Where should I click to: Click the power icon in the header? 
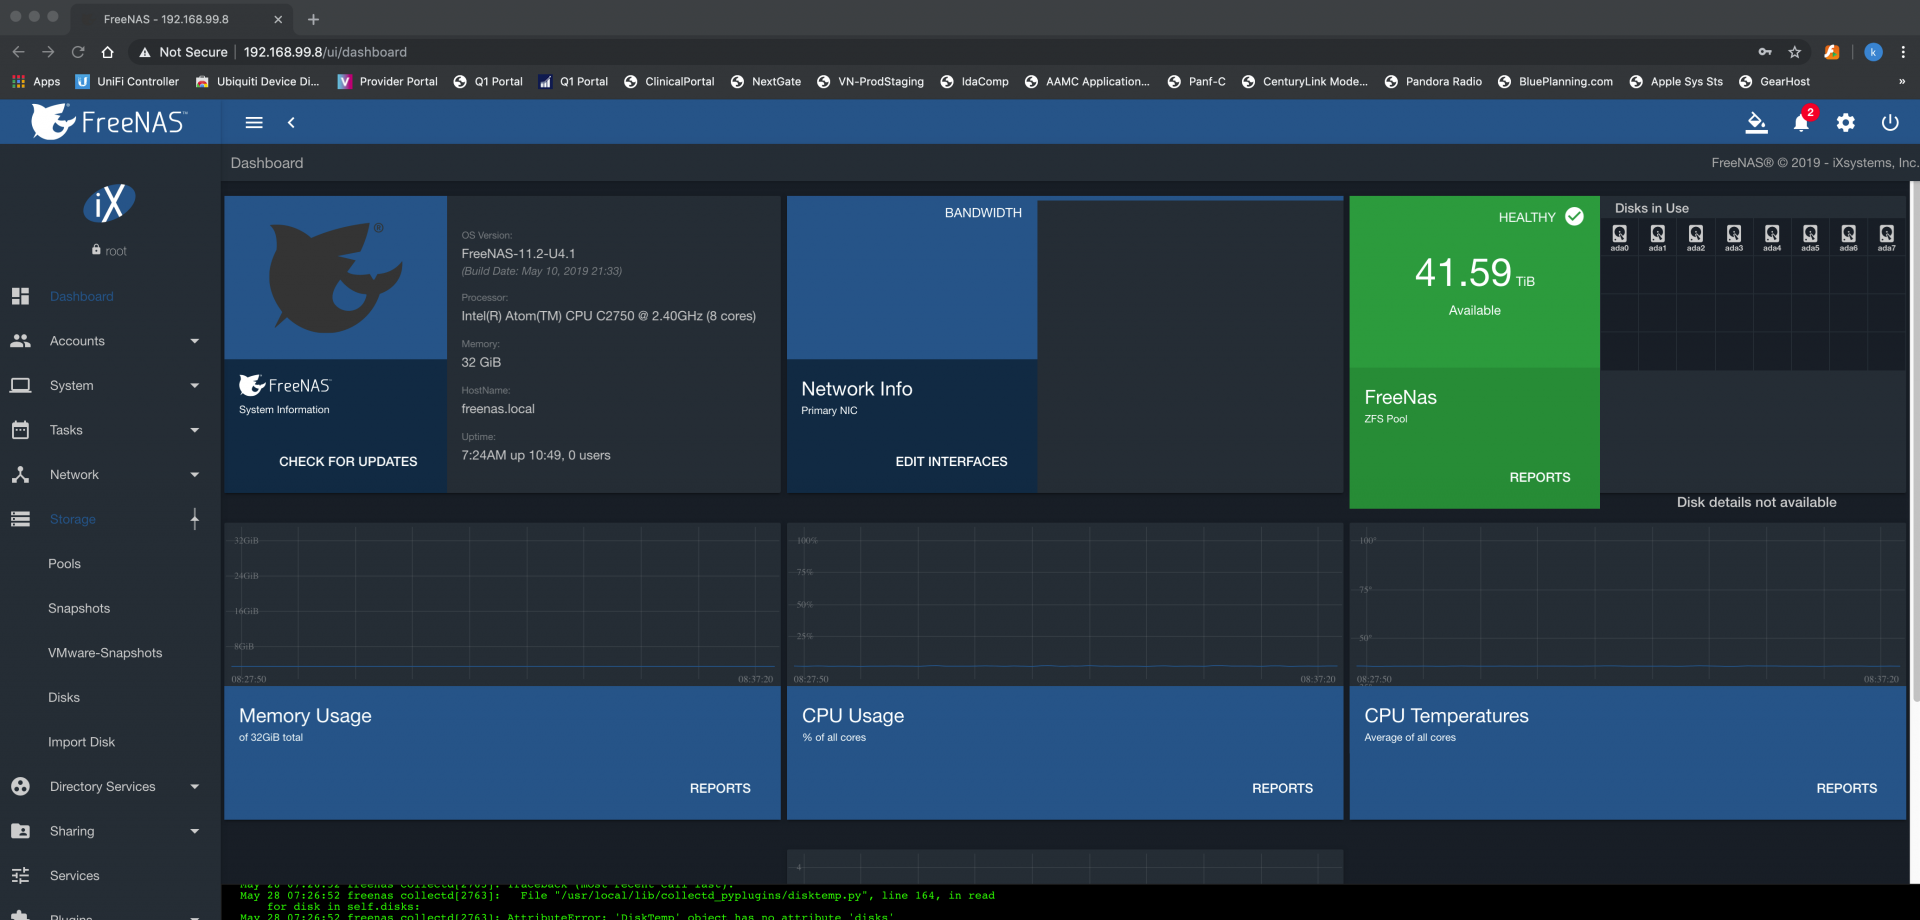point(1890,122)
